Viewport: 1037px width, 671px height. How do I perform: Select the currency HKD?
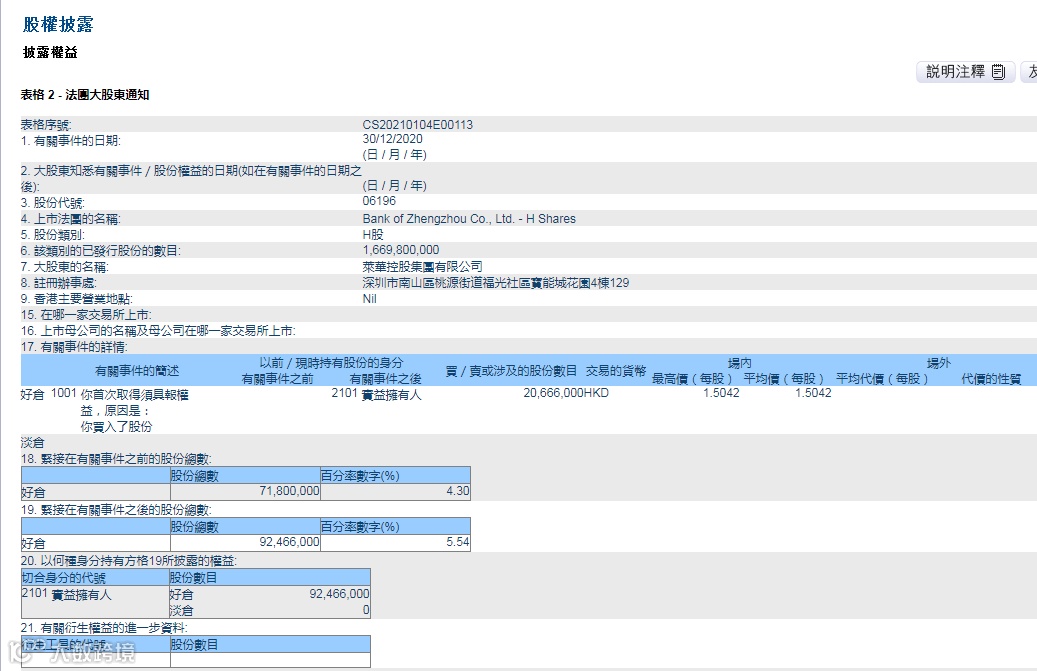pos(596,393)
